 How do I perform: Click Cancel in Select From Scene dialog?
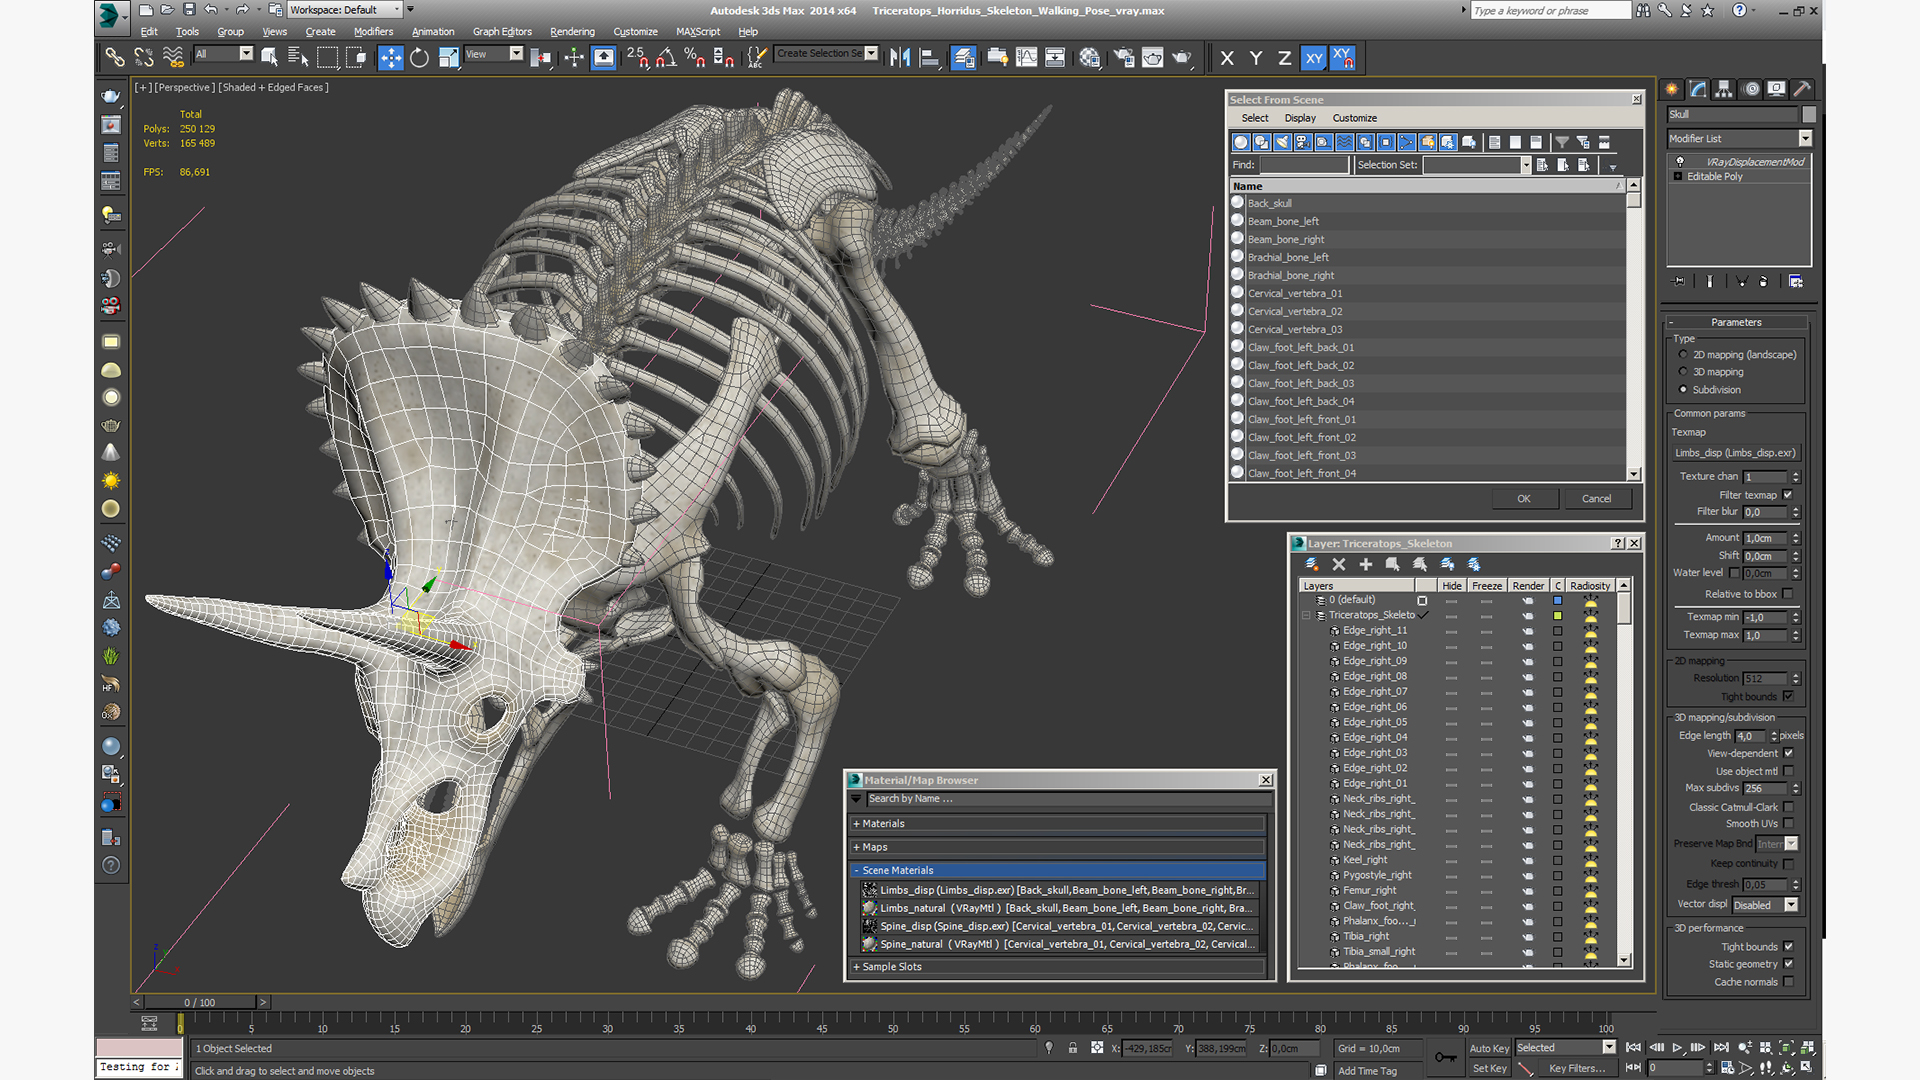pyautogui.click(x=1596, y=499)
